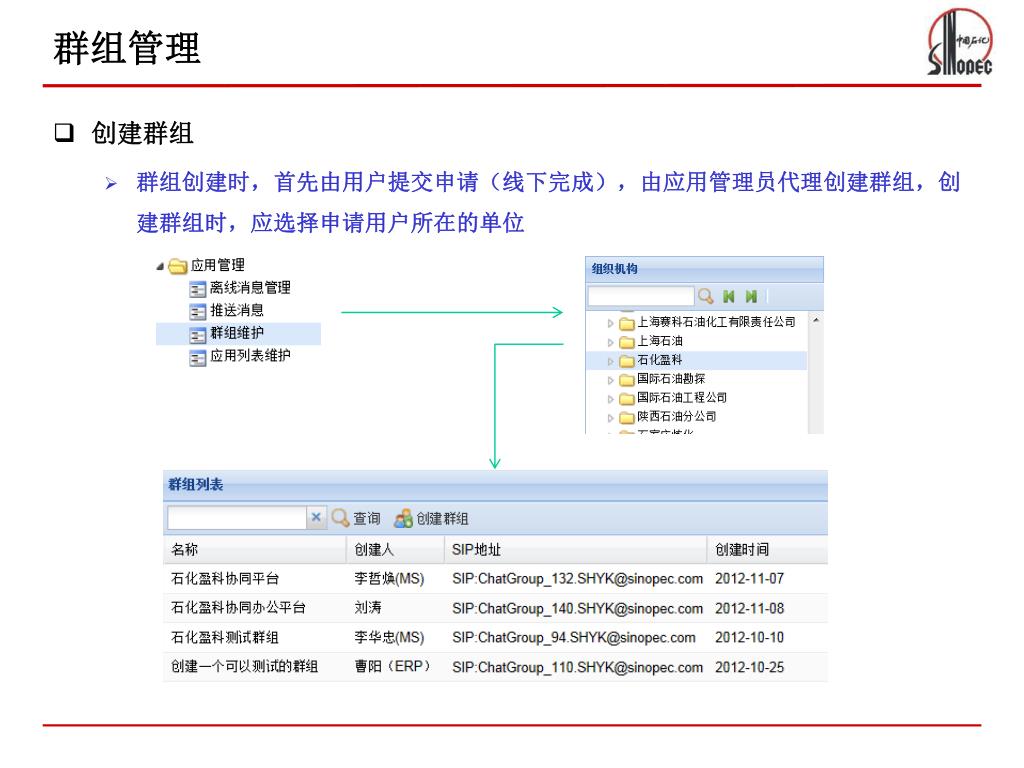This screenshot has height=768, width=1024.
Task: Click the 群组列表 panel header
Action: click(495, 485)
